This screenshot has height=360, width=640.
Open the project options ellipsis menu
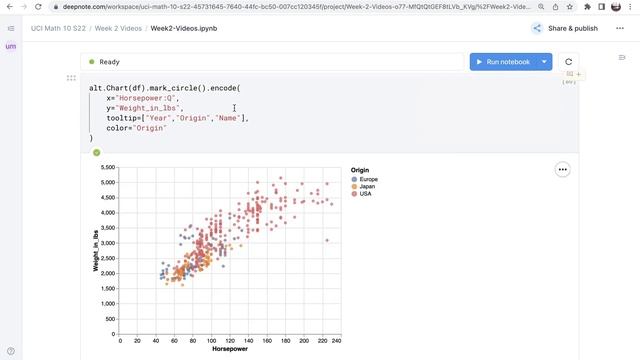(x=620, y=28)
